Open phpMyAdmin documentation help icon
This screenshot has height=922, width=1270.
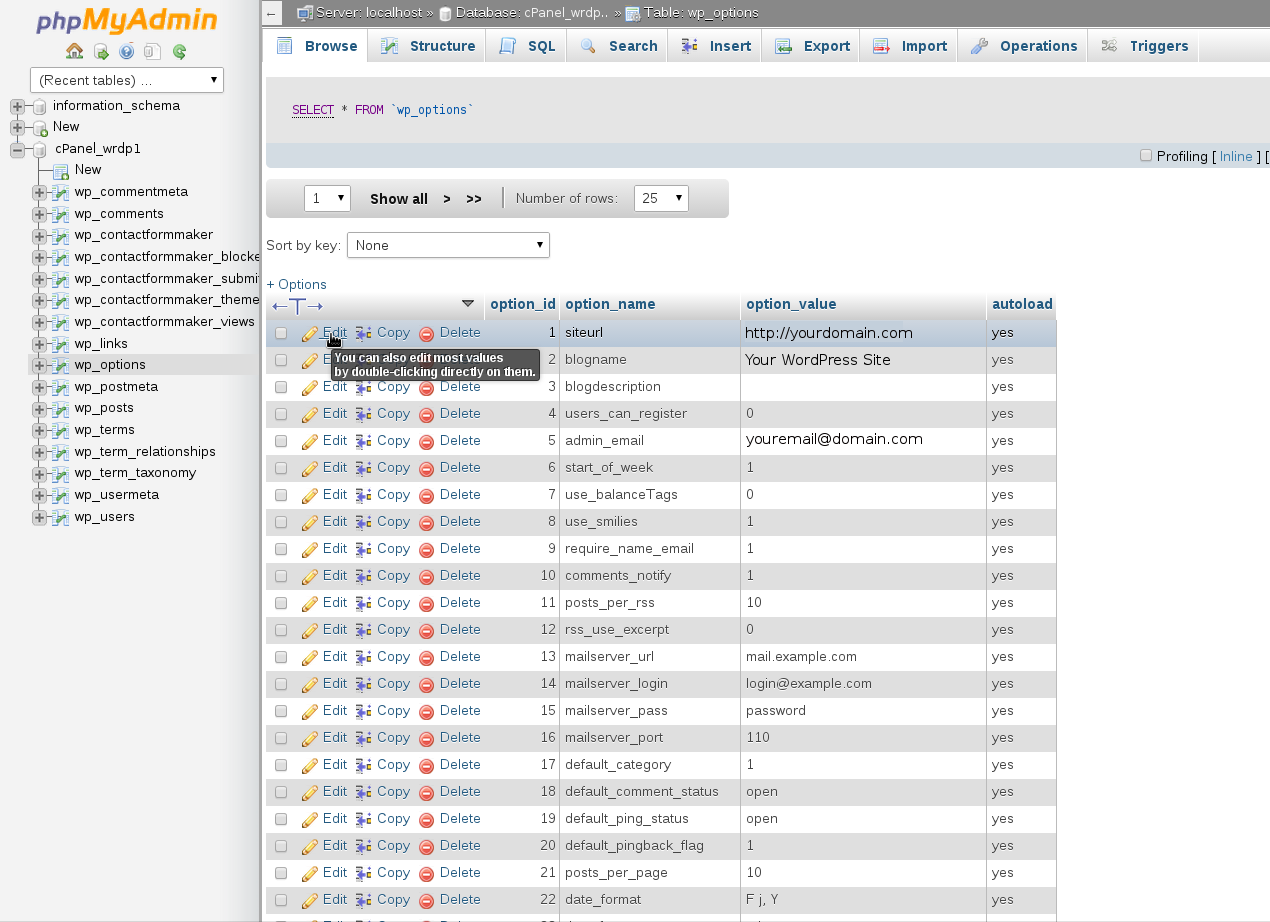pyautogui.click(x=126, y=51)
